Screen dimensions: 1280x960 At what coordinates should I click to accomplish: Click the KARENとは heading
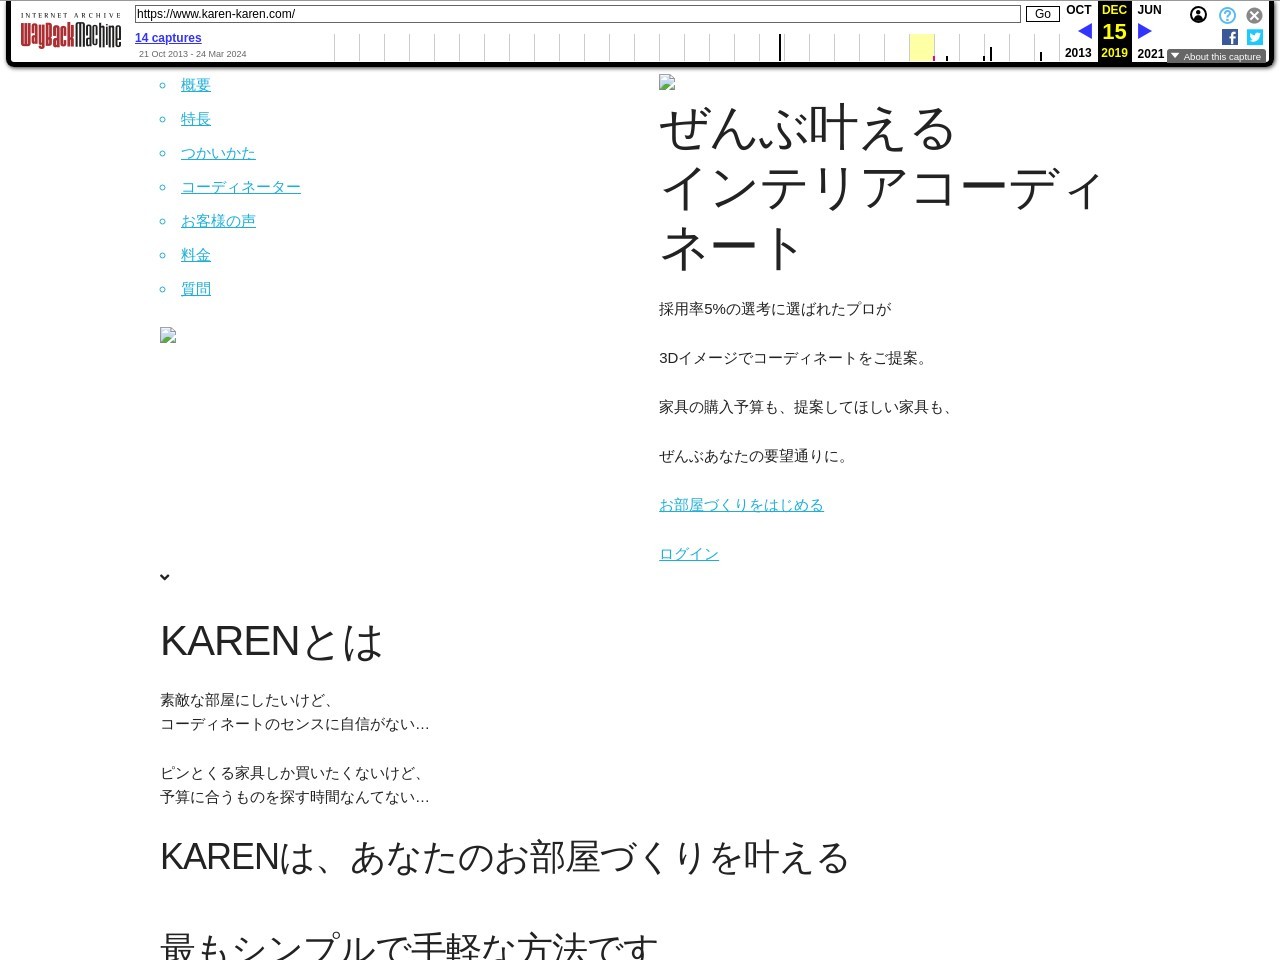coord(272,642)
